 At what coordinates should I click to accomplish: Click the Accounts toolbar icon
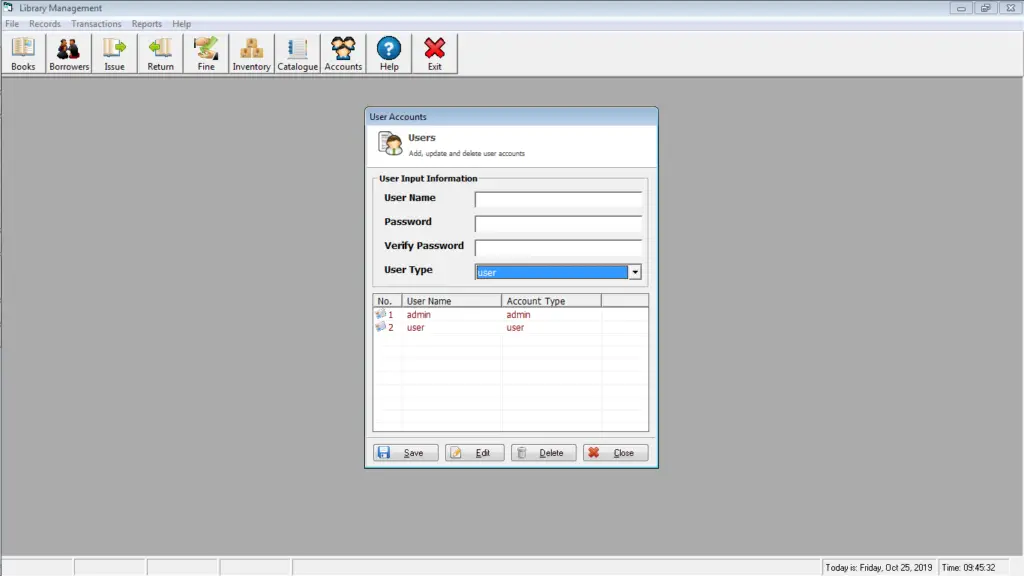(342, 52)
